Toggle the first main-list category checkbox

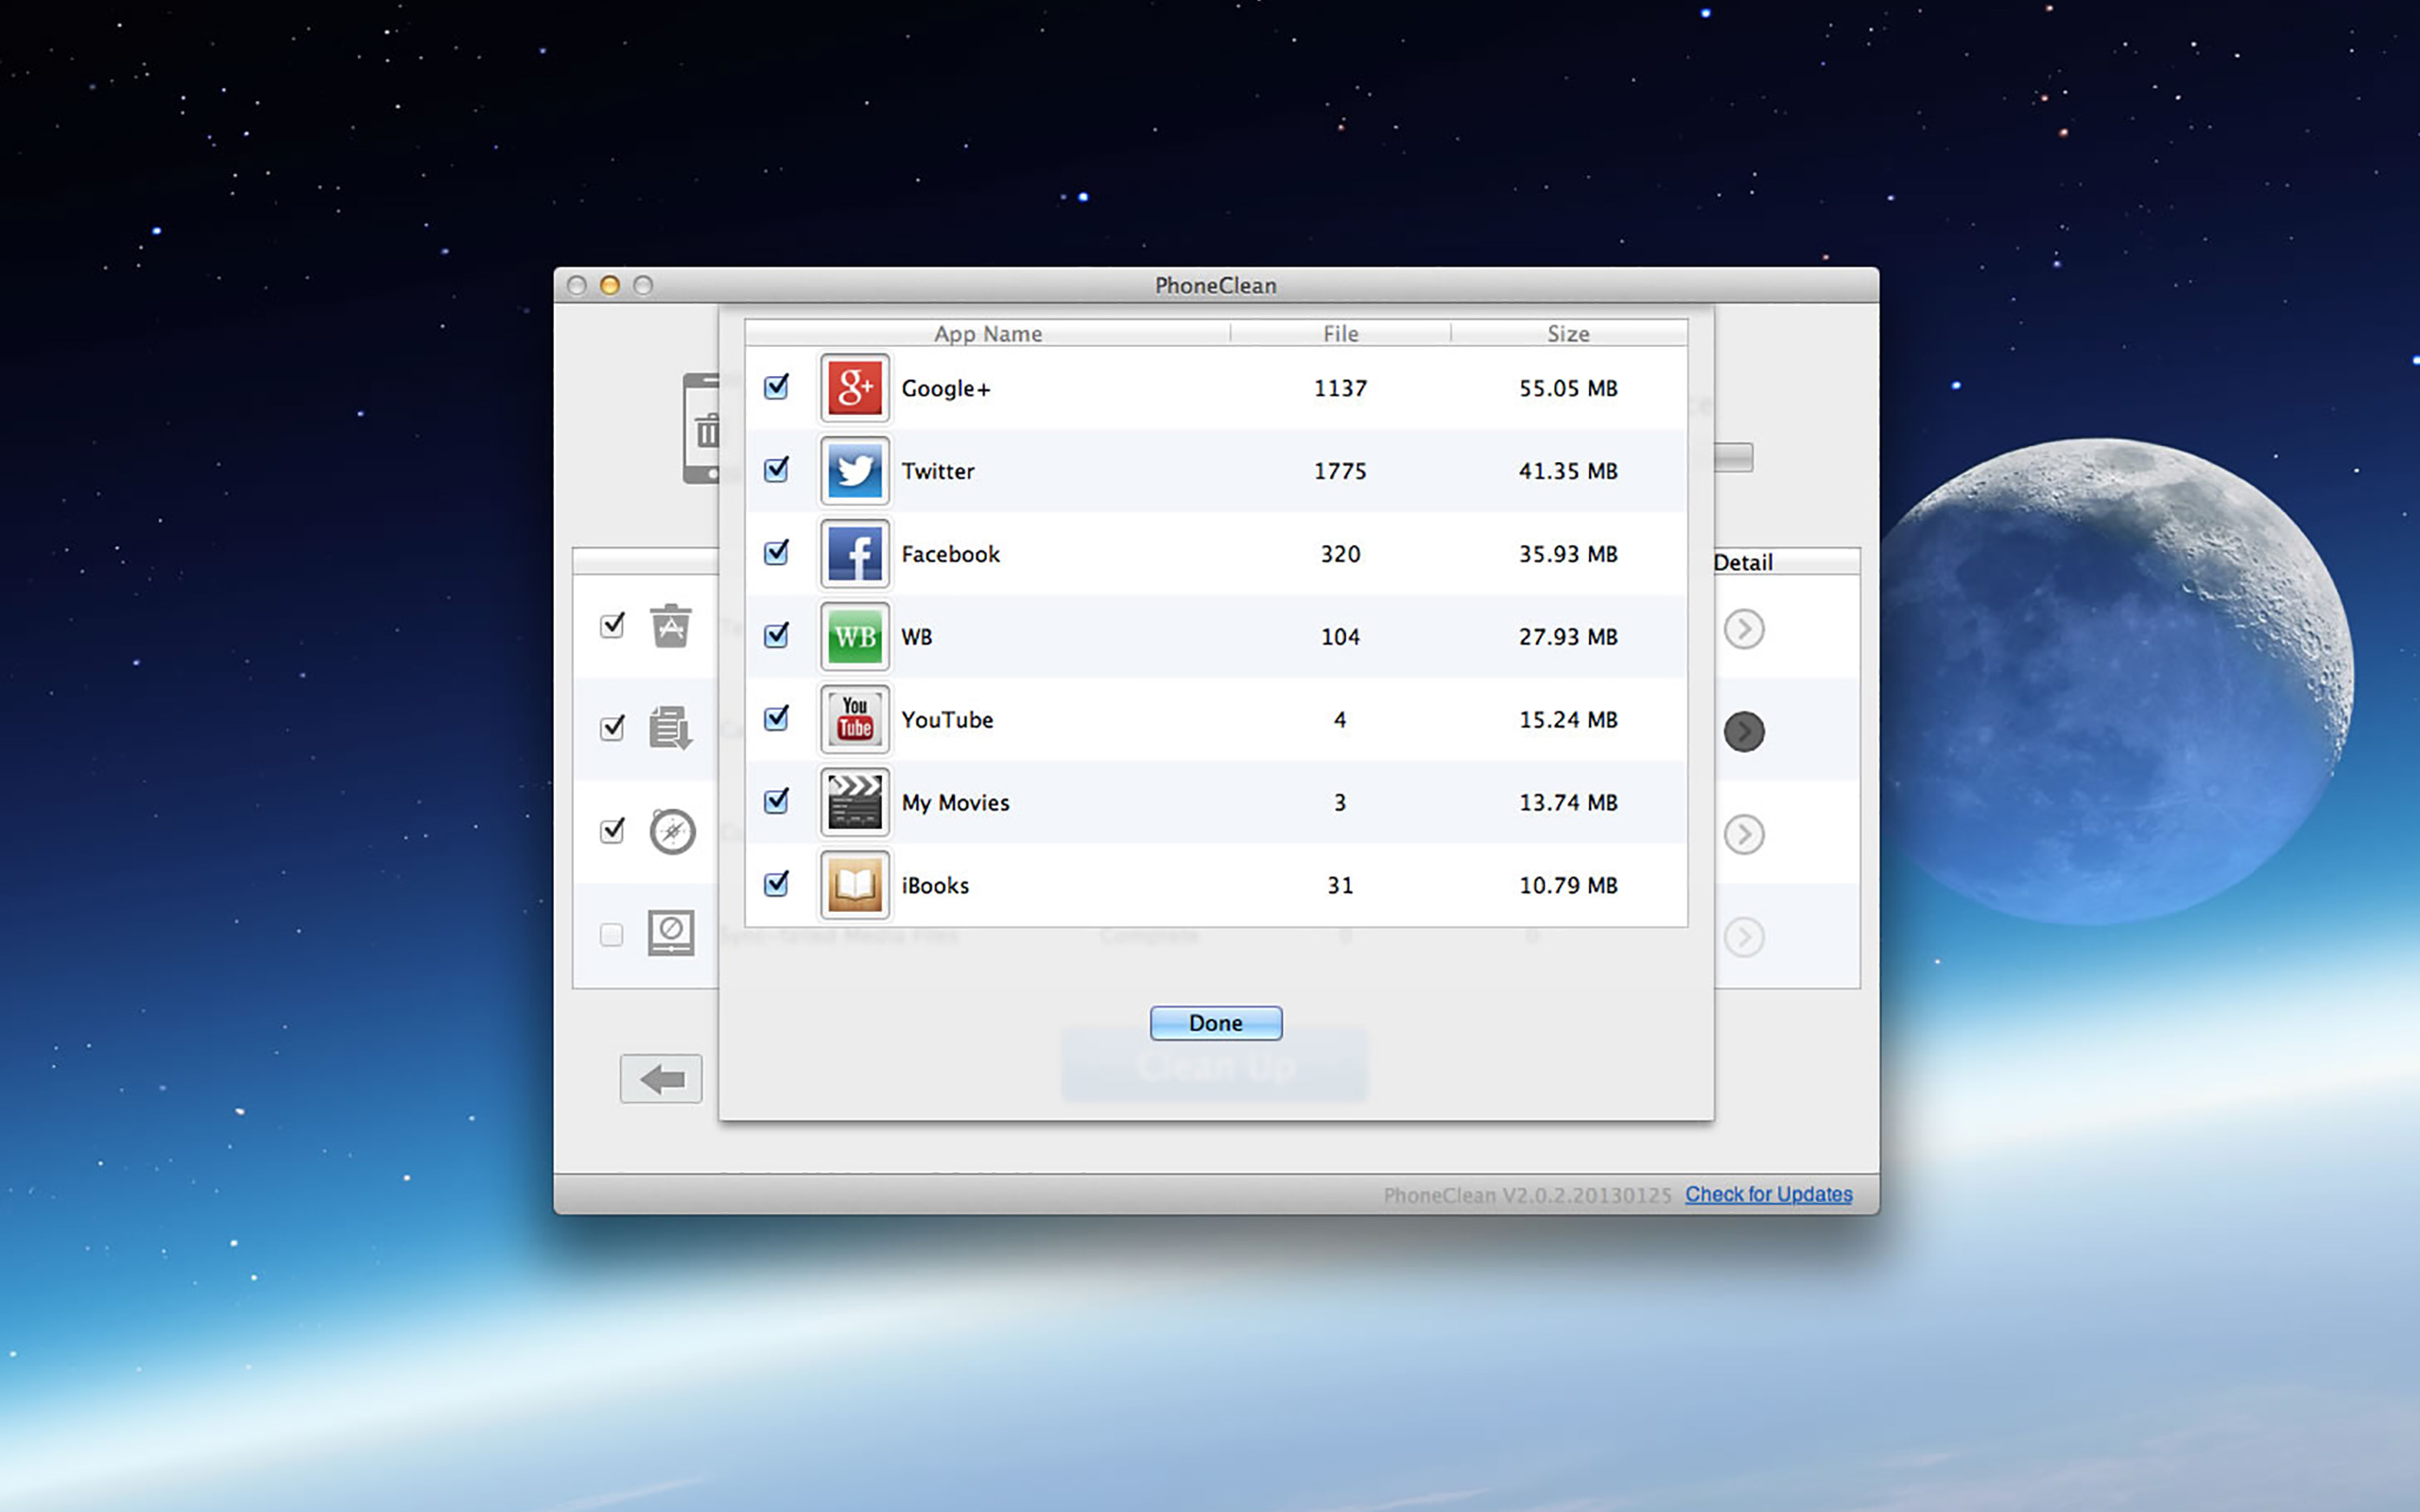[612, 626]
